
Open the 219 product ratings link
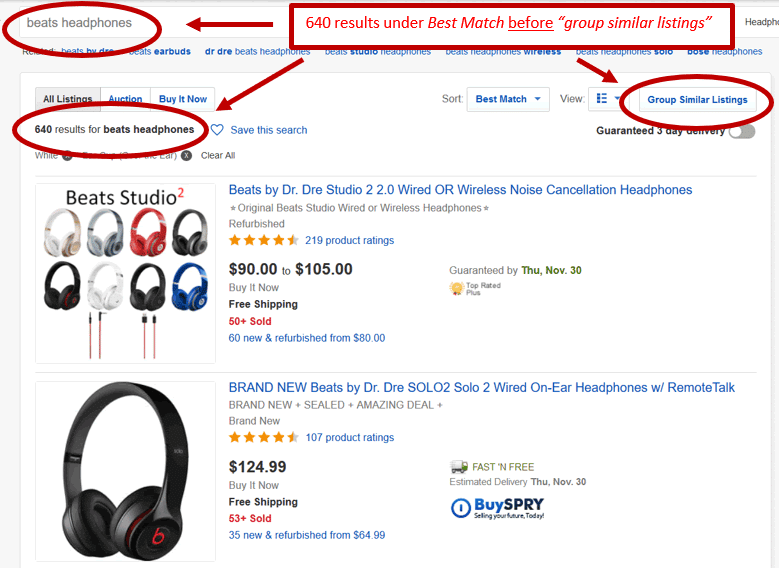pyautogui.click(x=349, y=241)
